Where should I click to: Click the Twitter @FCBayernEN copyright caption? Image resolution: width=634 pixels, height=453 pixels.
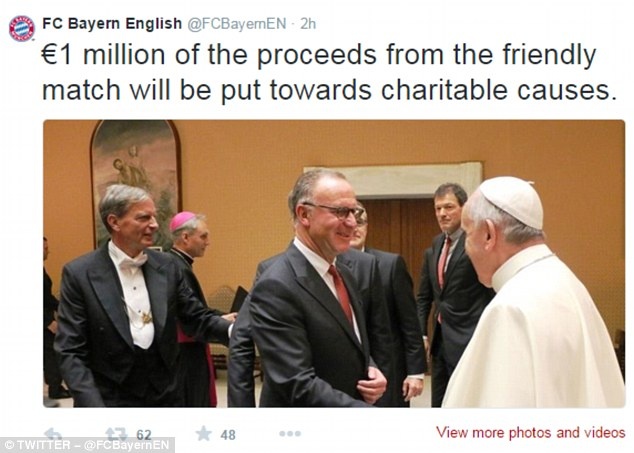click(87, 445)
